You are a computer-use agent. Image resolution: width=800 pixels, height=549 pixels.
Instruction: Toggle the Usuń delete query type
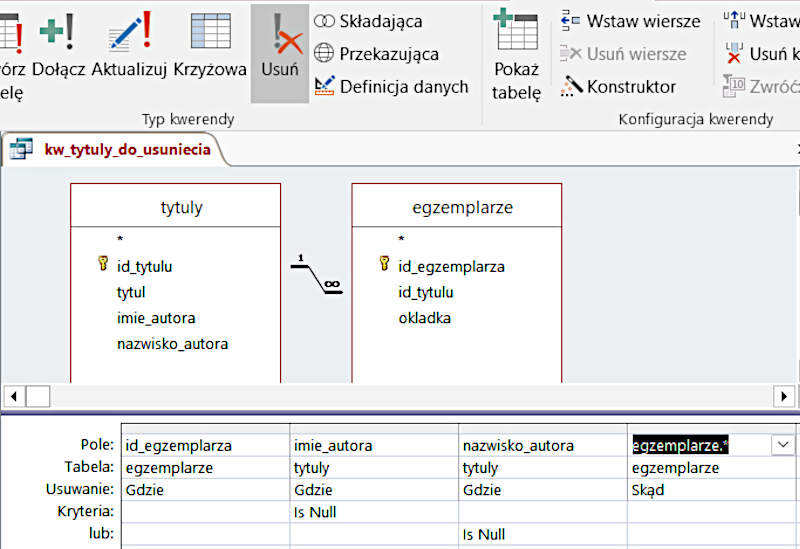[x=280, y=53]
